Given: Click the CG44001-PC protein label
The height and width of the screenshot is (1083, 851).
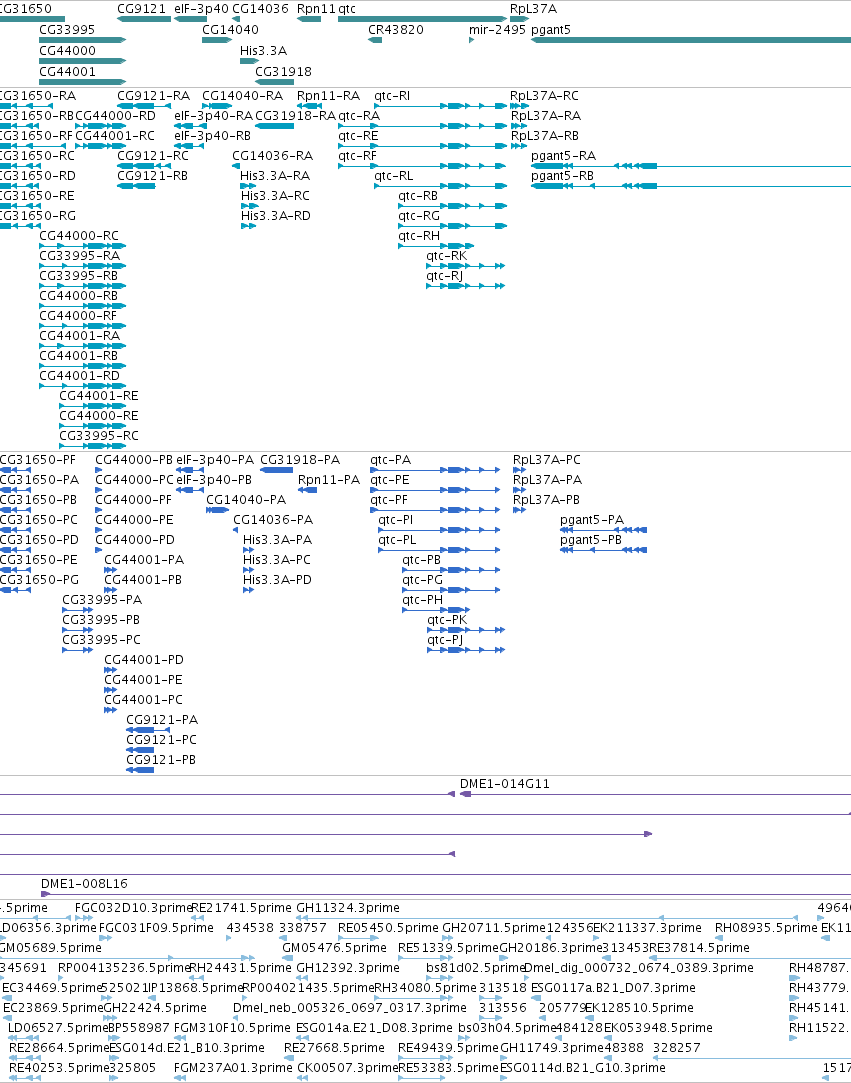Looking at the screenshot, I should (x=144, y=700).
